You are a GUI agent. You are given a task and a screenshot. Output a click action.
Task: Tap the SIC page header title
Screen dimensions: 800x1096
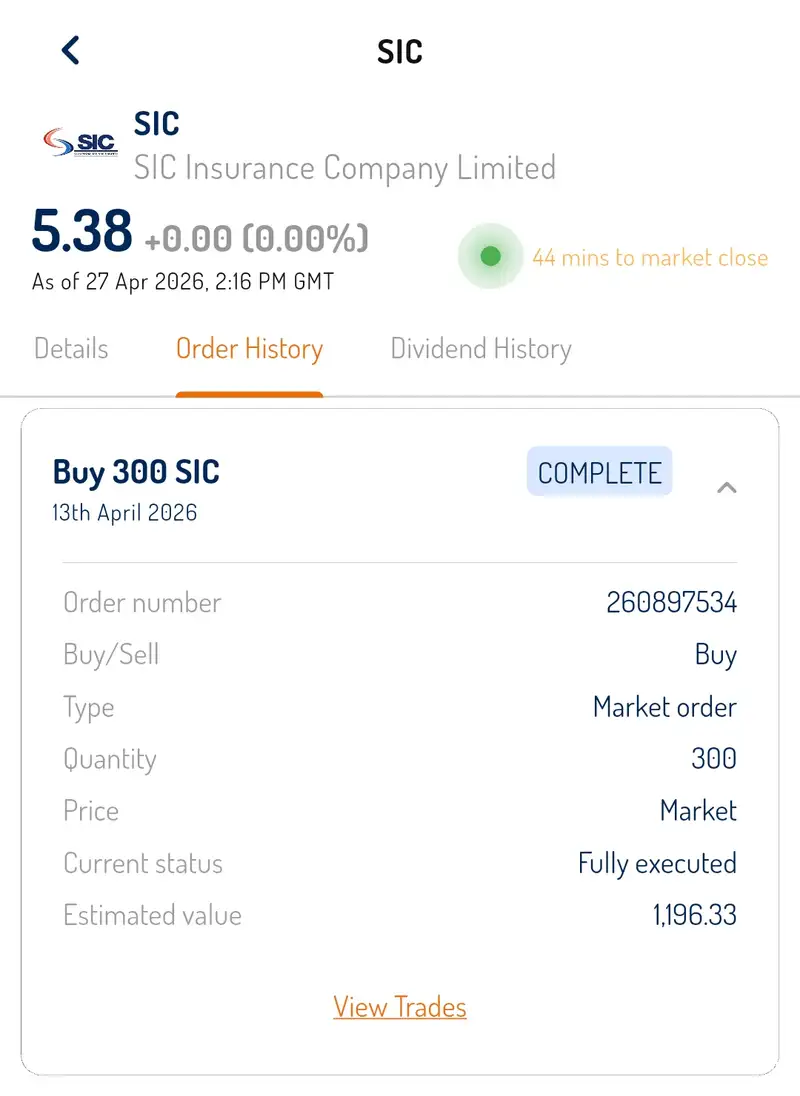tap(400, 52)
